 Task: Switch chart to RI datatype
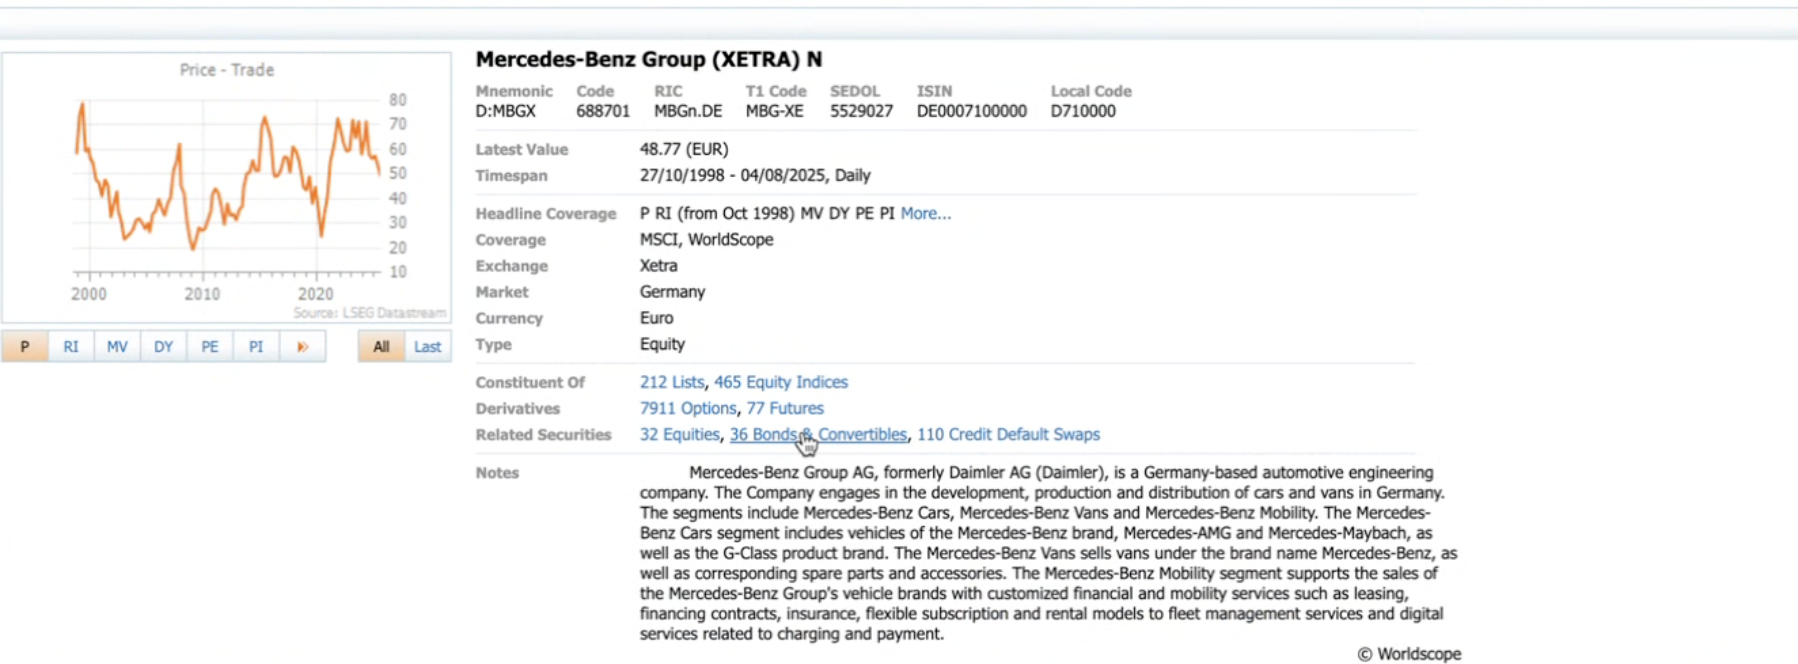(71, 347)
